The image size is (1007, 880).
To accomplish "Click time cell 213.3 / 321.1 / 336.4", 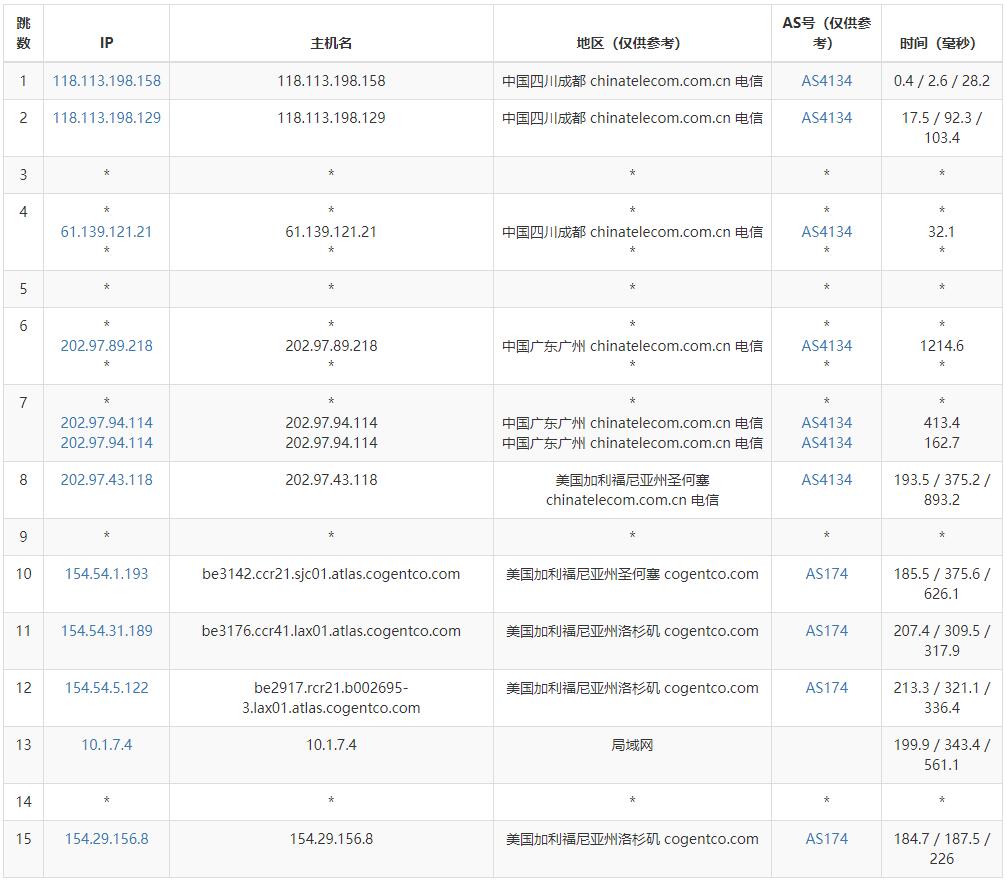I will tap(941, 698).
